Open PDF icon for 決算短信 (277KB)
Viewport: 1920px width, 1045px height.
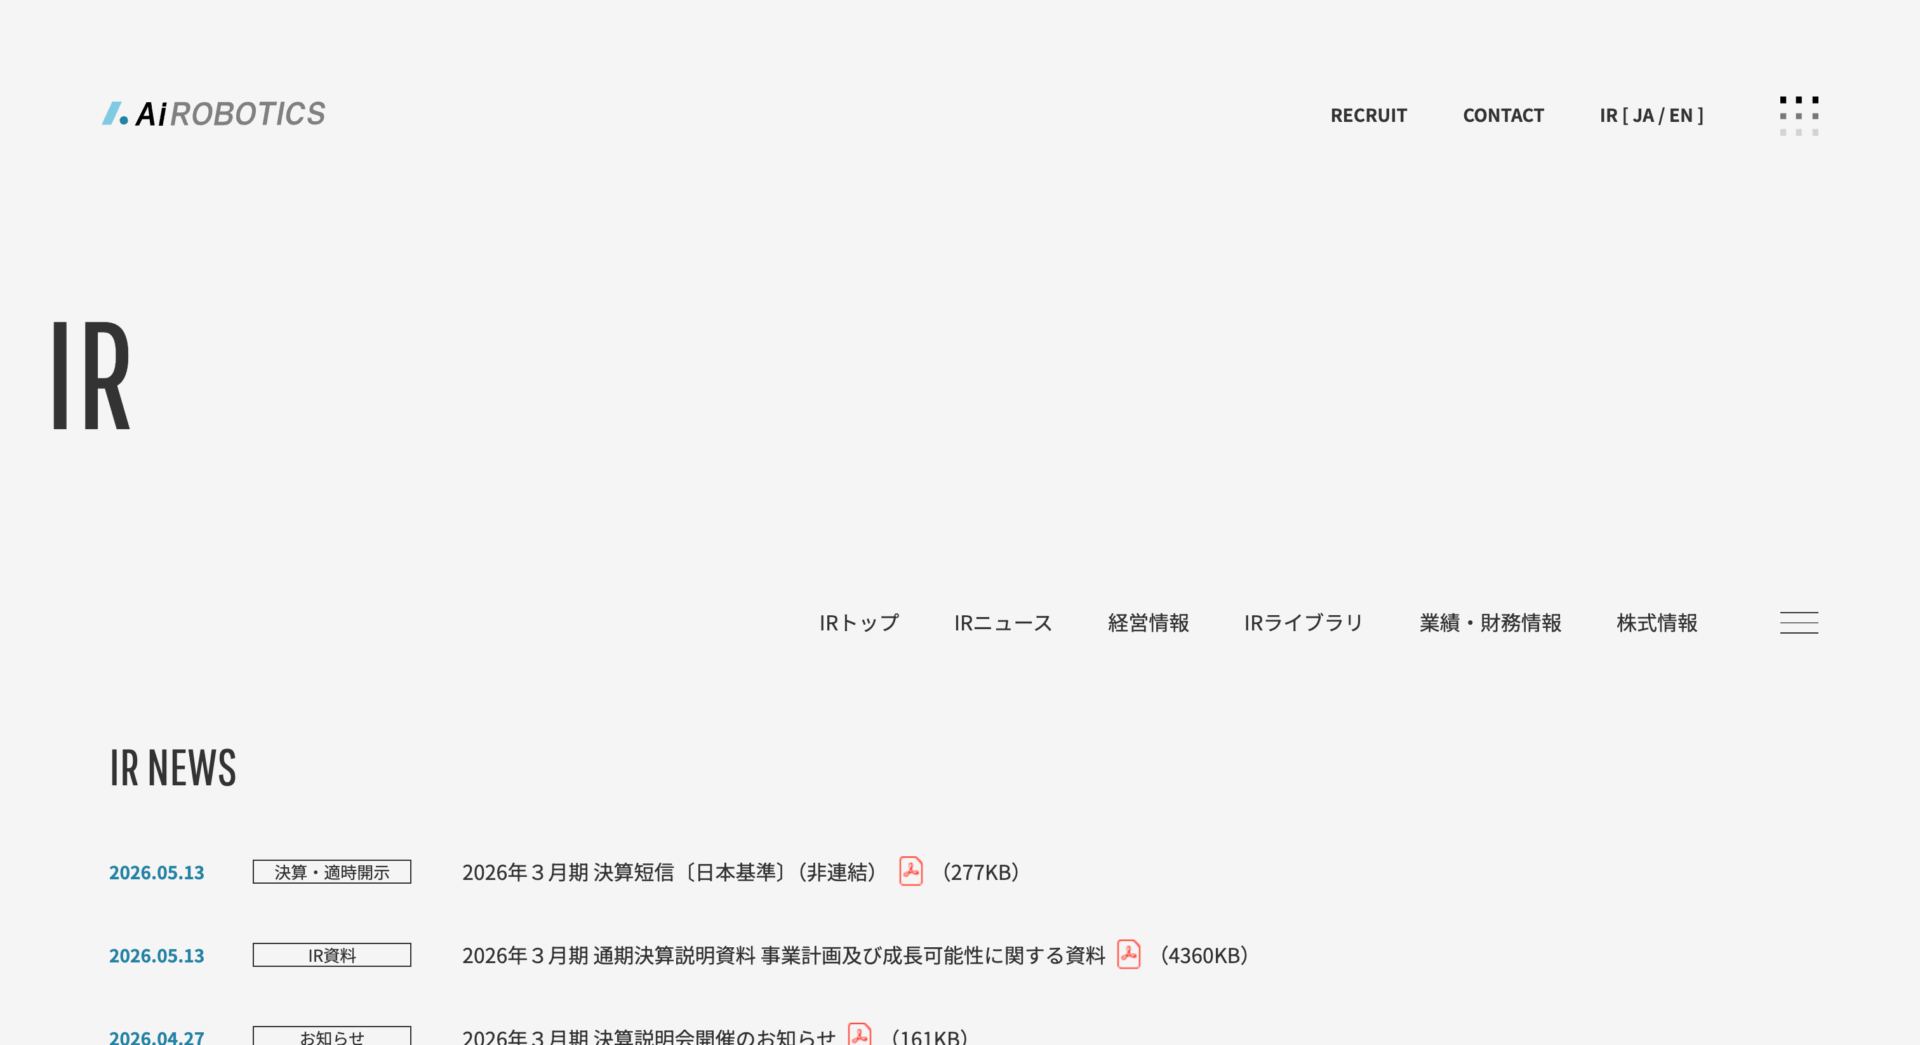tap(911, 871)
